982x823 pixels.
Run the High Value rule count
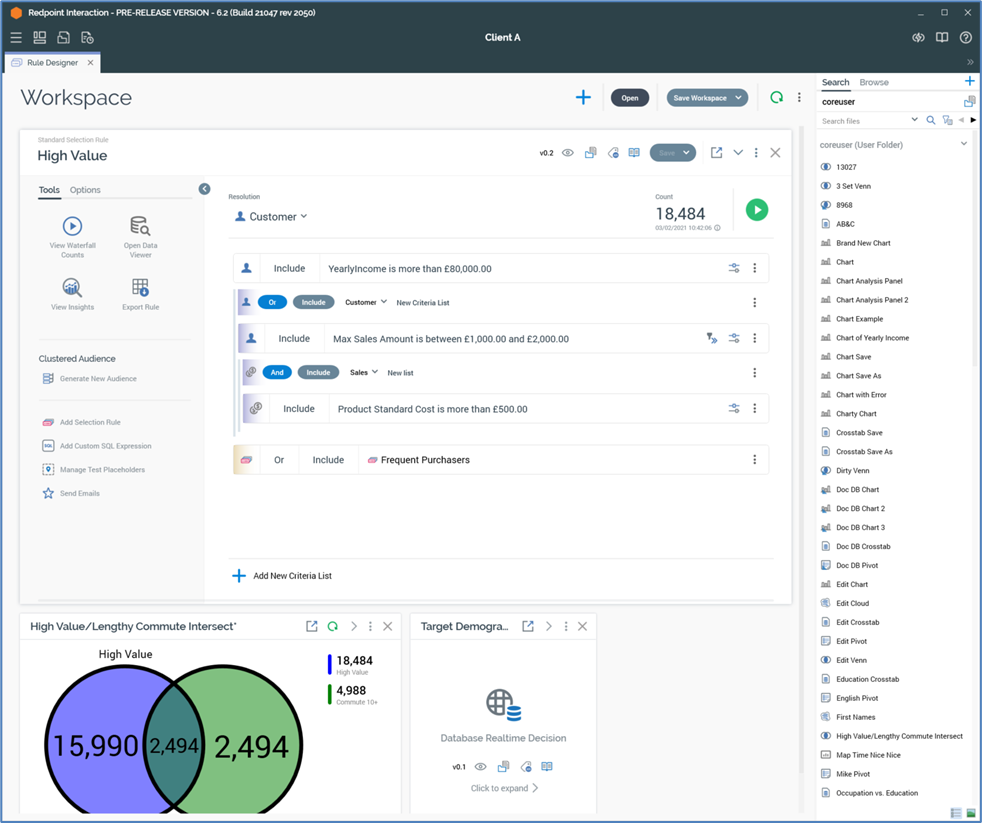pyautogui.click(x=757, y=210)
